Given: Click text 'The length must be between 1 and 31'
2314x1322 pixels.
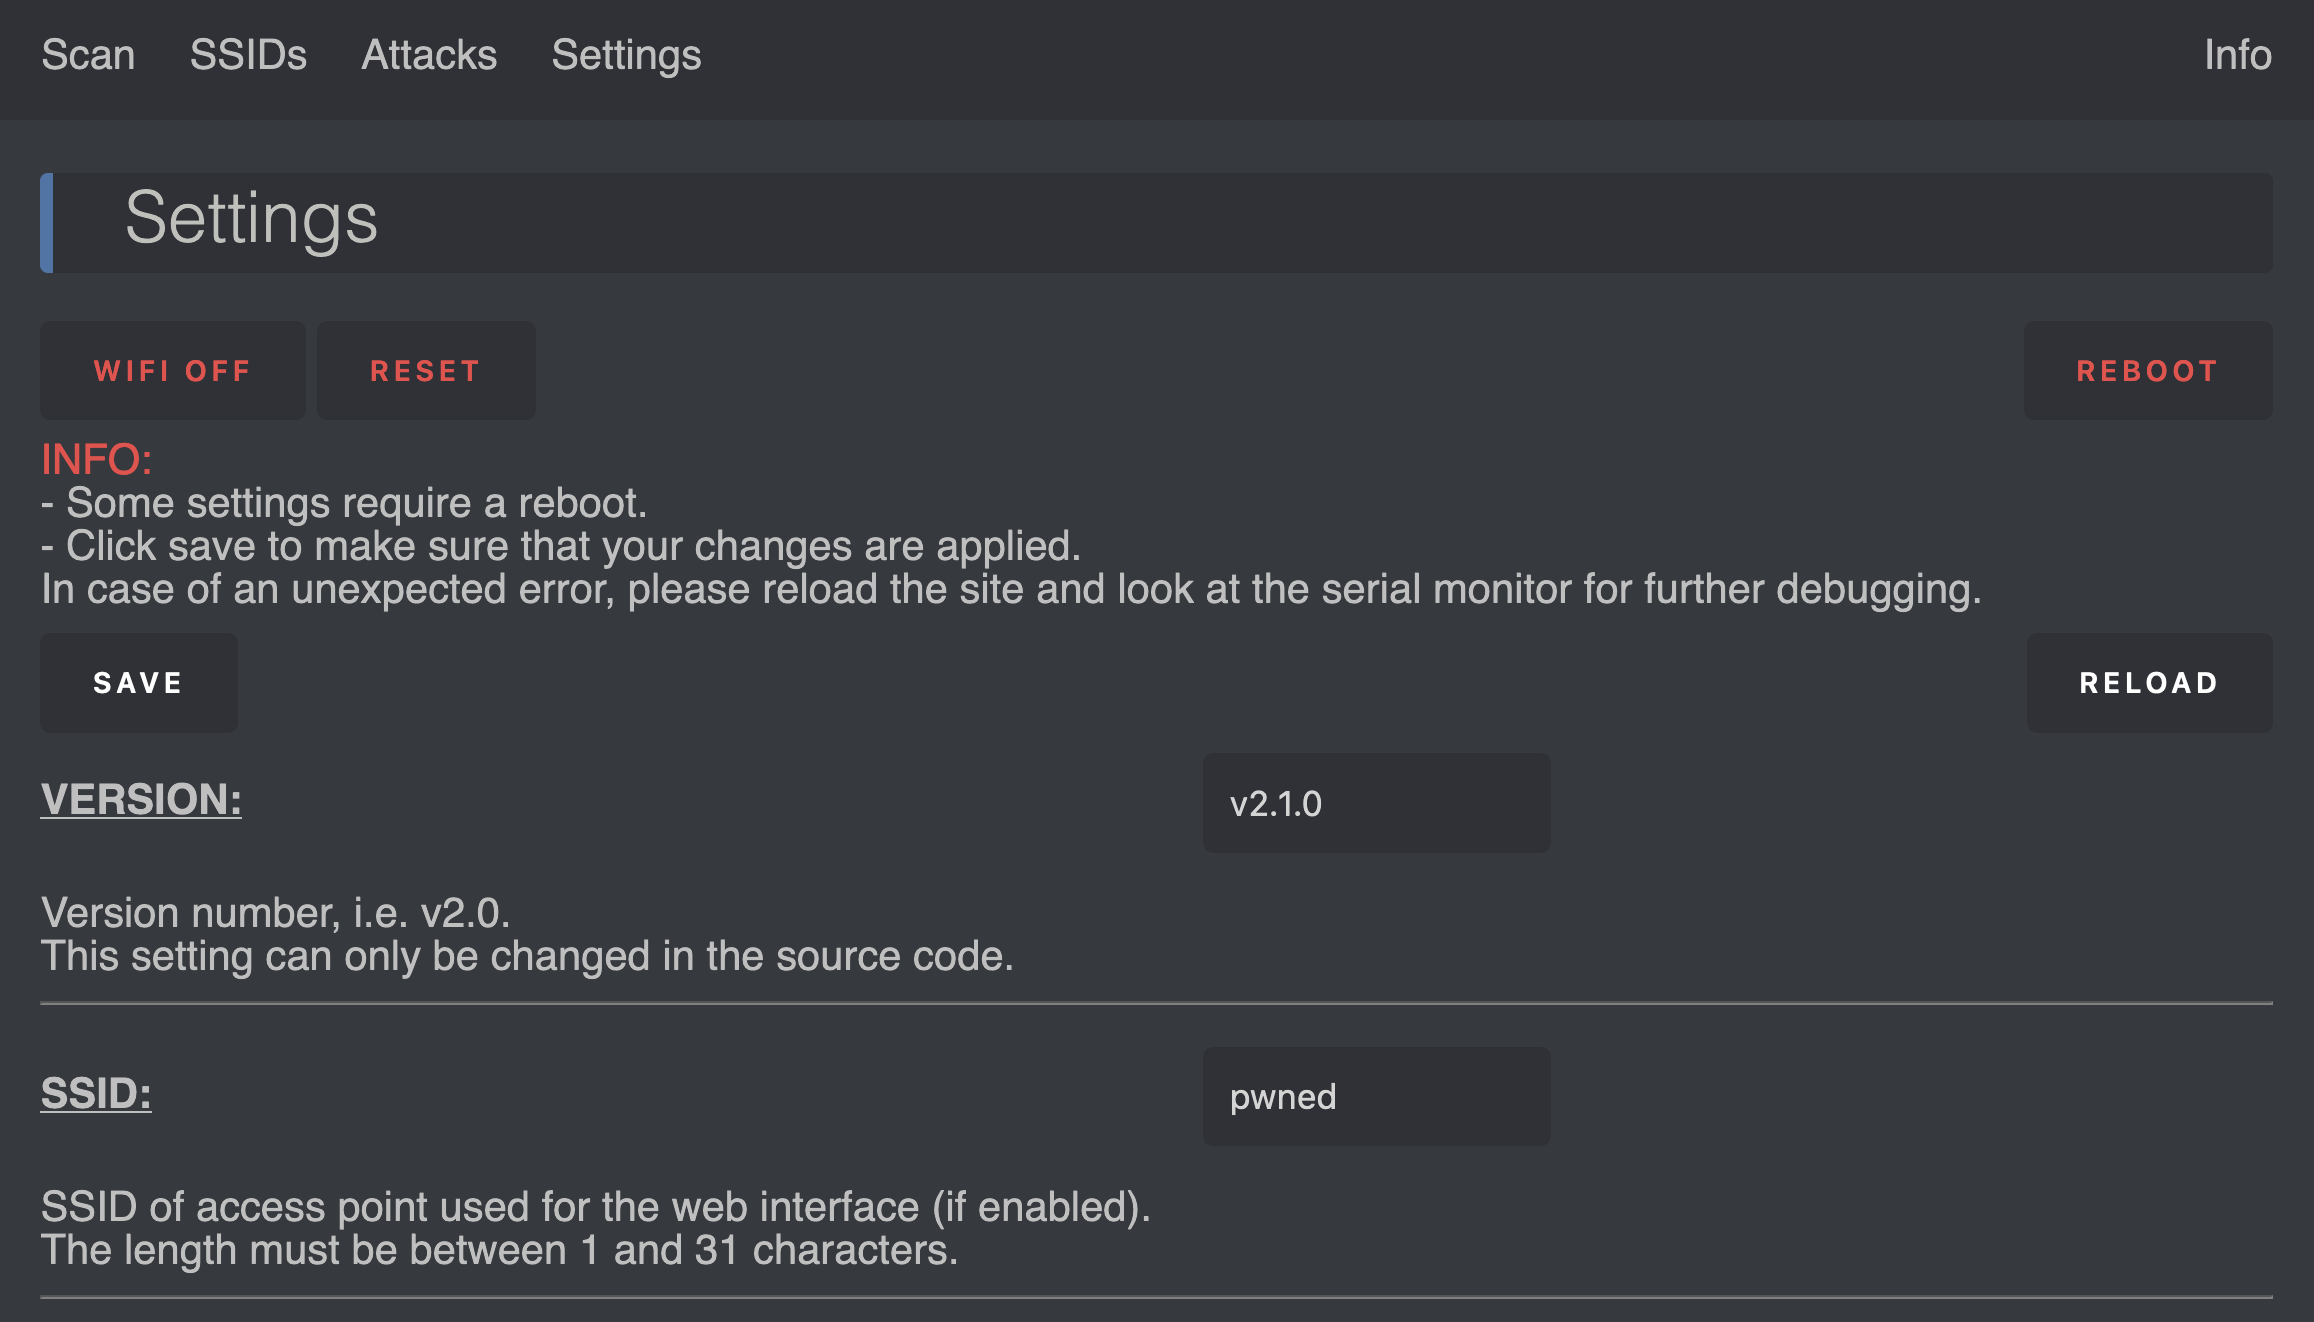Looking at the screenshot, I should pyautogui.click(x=500, y=1250).
